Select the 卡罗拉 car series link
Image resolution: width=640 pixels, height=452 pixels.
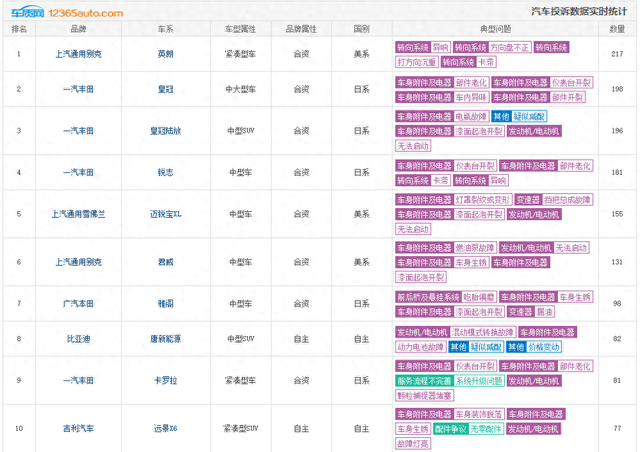[x=165, y=380]
